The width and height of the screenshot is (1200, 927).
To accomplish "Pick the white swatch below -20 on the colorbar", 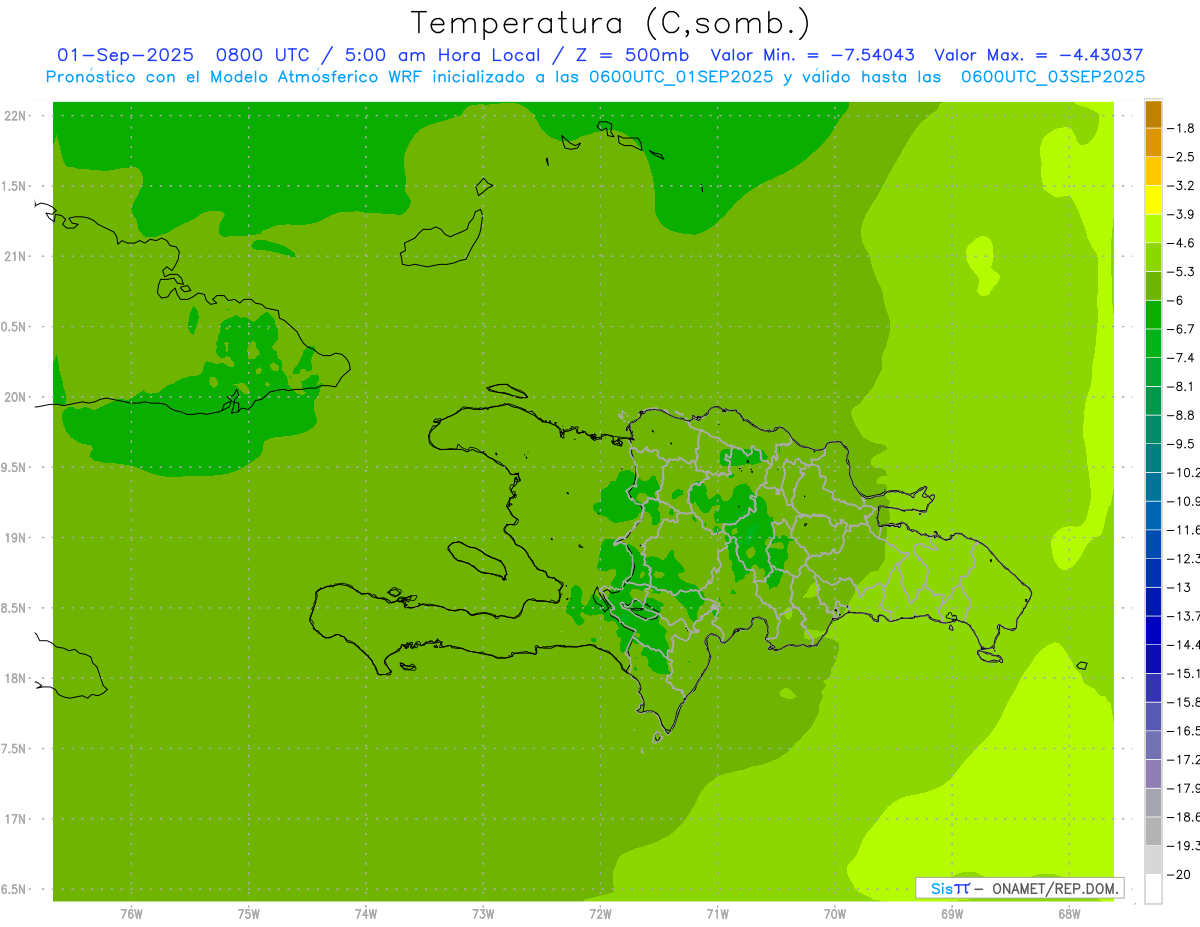I will coord(1153,888).
